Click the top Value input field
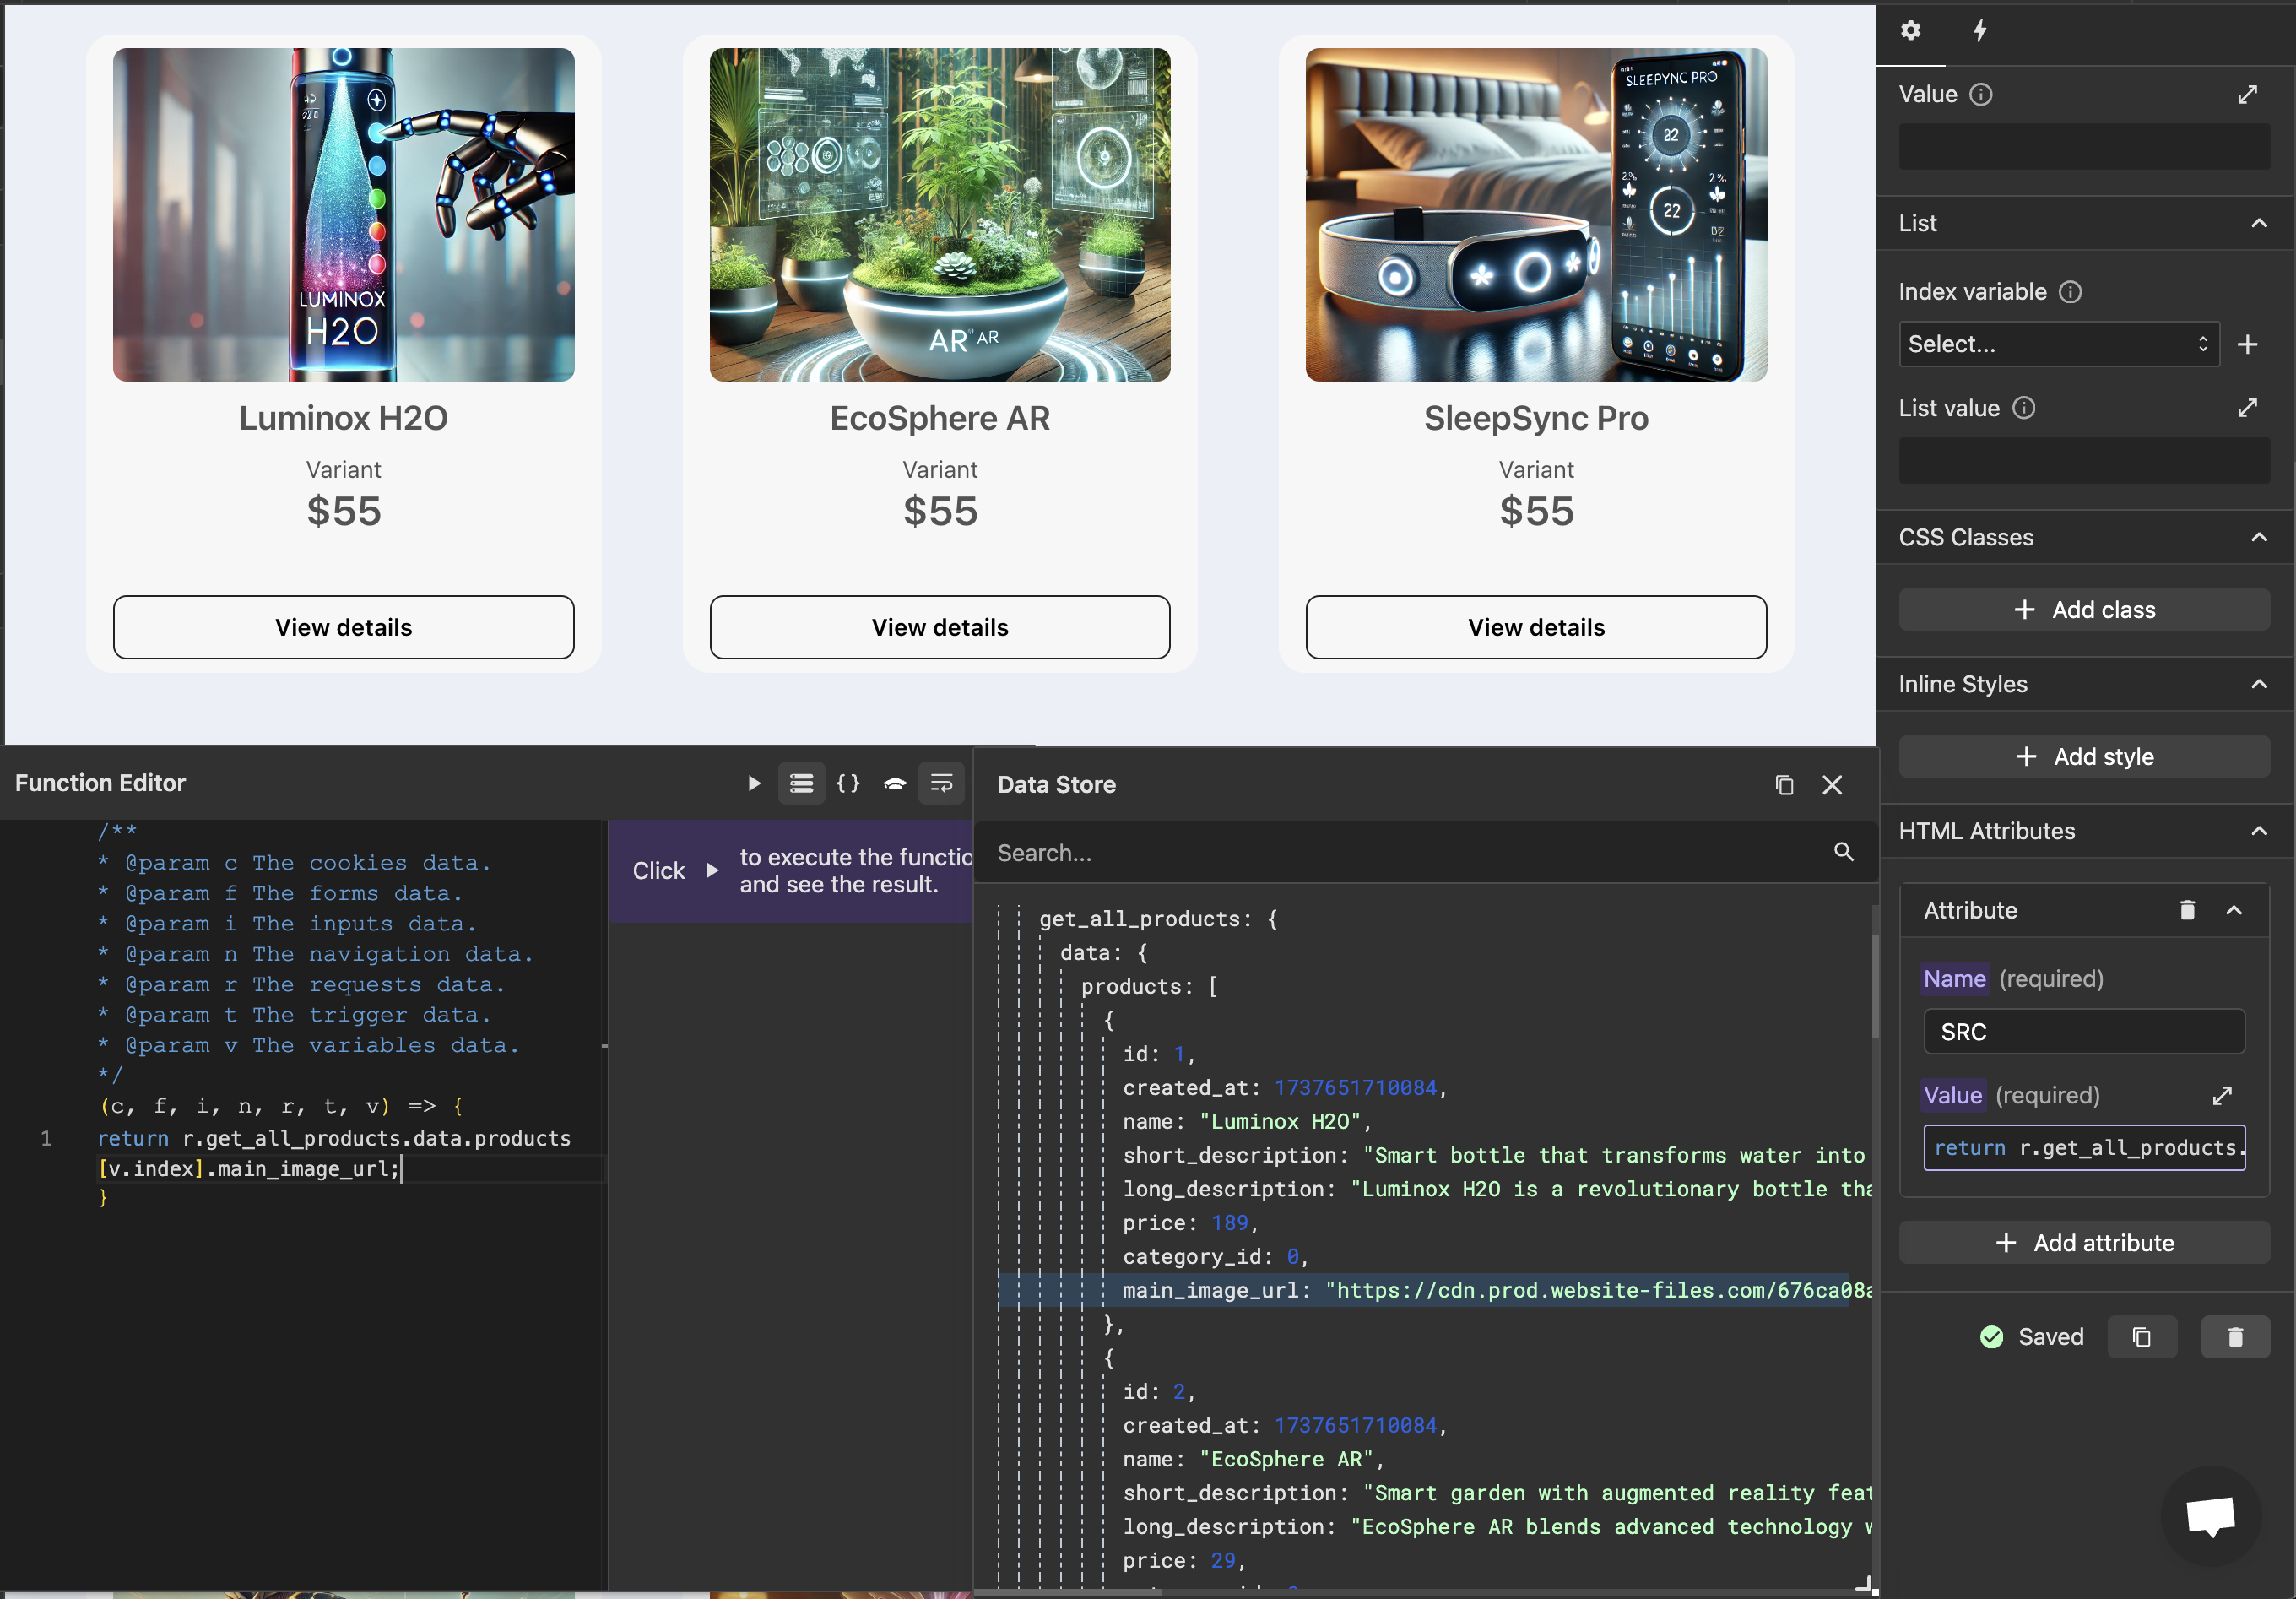Viewport: 2296px width, 1599px height. pos(2084,147)
